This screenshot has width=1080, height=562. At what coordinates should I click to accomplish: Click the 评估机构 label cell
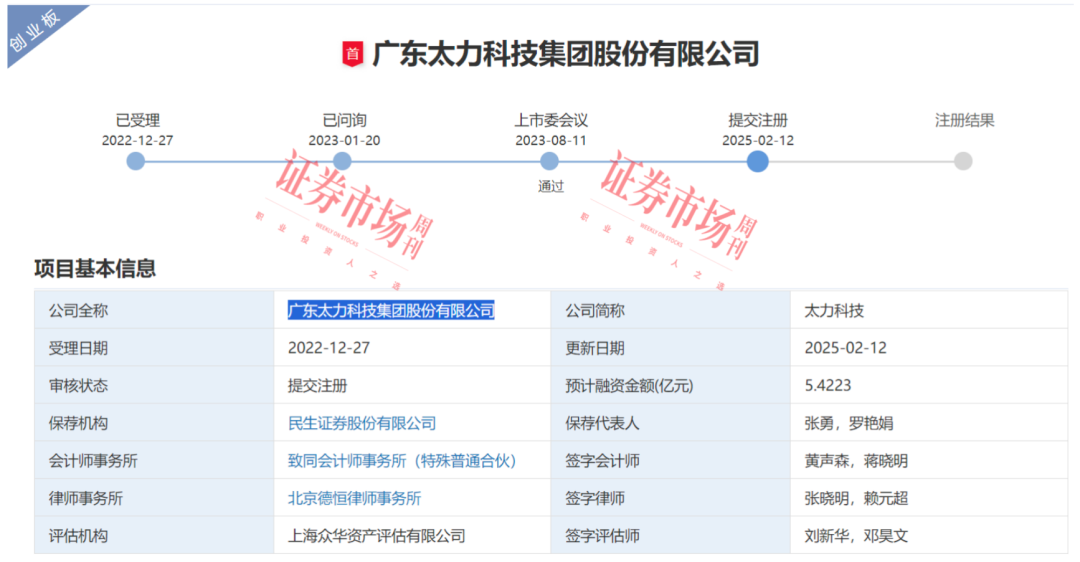[x=154, y=536]
